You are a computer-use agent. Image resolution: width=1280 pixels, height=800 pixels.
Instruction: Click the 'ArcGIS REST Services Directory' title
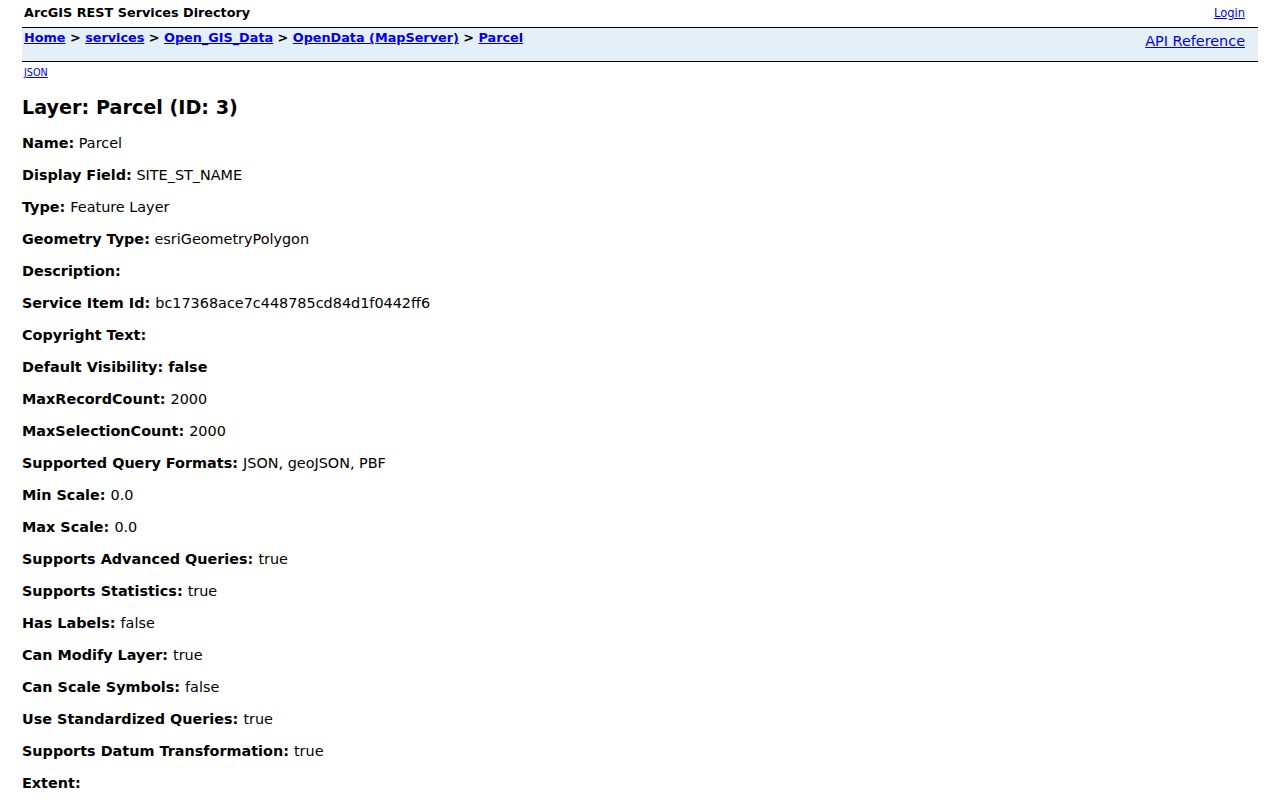(137, 13)
